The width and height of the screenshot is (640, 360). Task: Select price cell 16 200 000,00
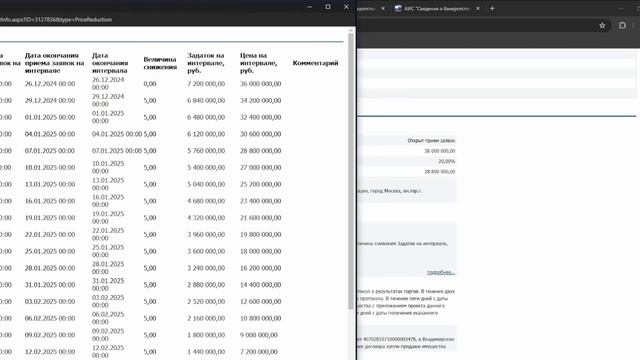[x=260, y=268]
